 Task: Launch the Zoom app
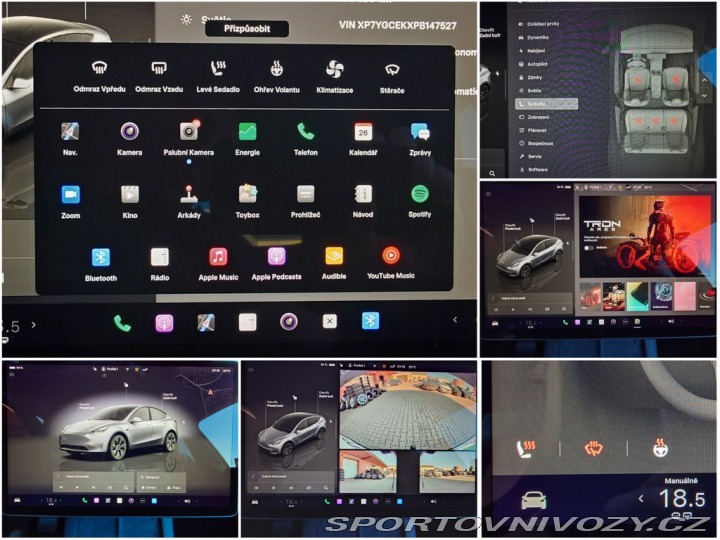(70, 194)
